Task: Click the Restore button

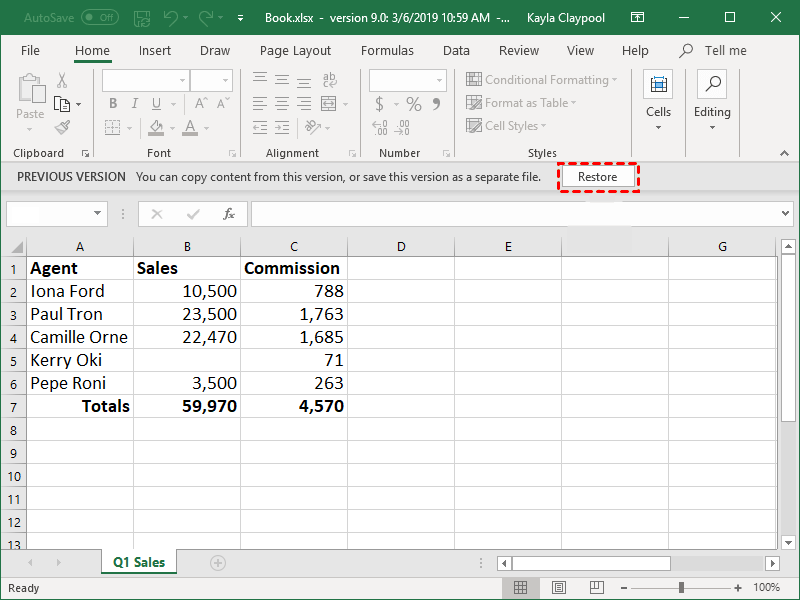Action: (597, 177)
